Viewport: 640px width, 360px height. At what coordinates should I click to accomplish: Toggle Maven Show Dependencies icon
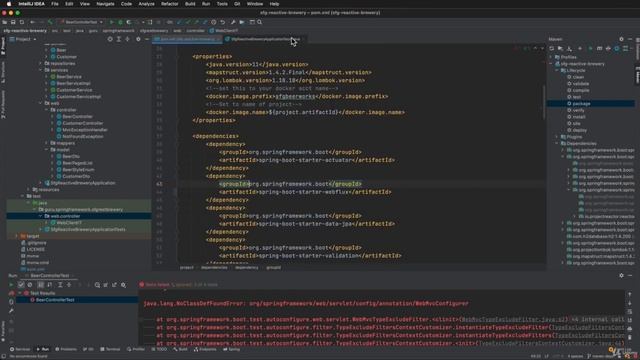626,49
